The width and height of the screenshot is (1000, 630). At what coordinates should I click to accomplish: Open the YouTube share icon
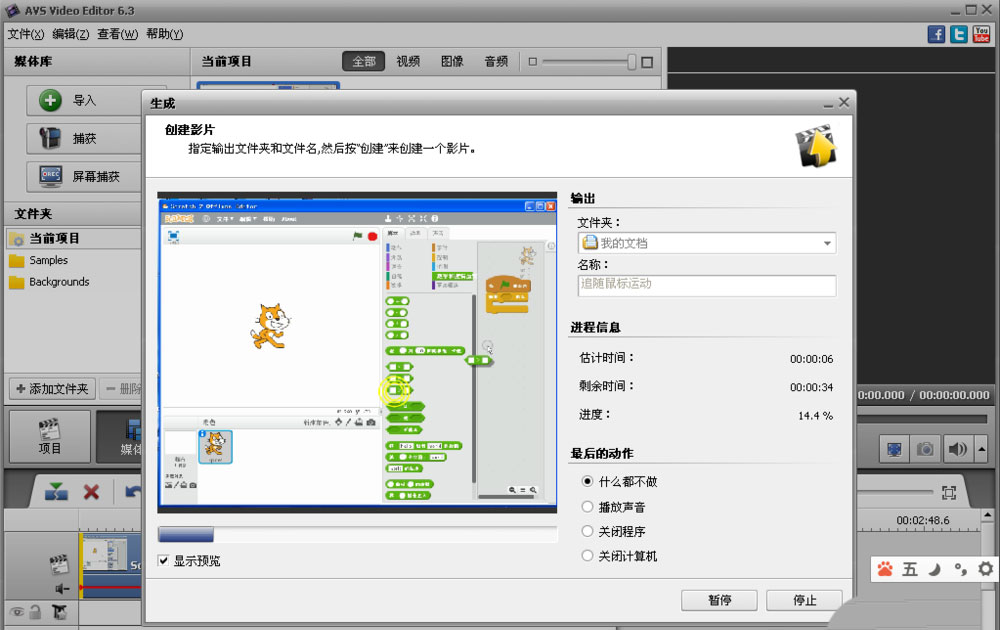(981, 34)
